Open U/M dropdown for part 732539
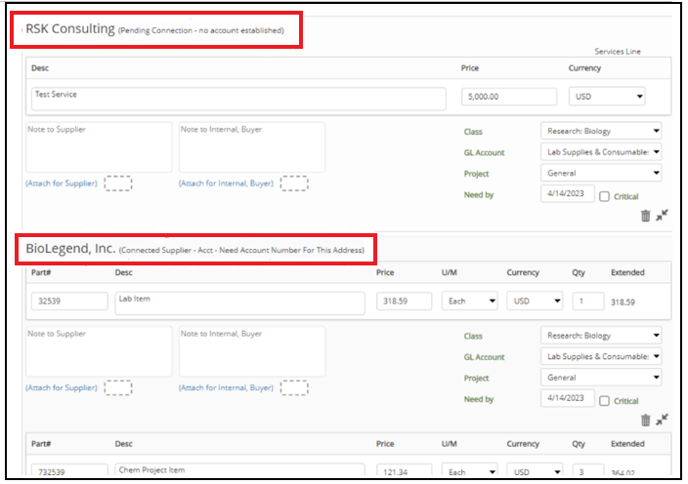The height and width of the screenshot is (484, 688). [469, 470]
